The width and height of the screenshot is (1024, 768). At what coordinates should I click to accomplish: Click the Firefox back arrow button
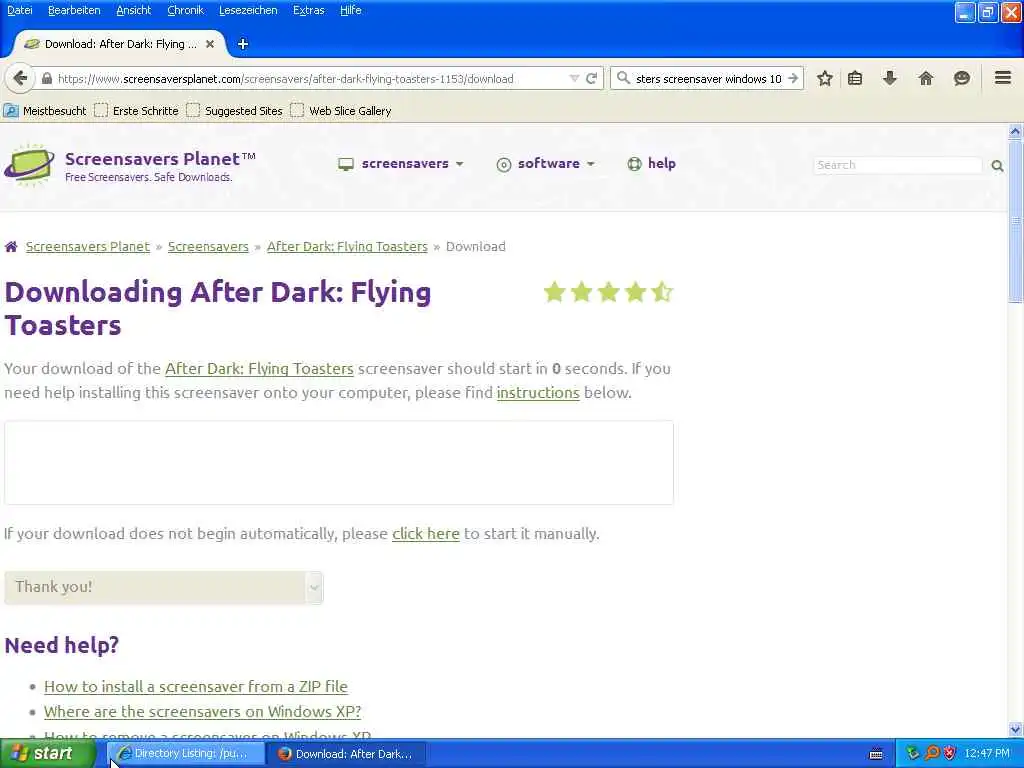(20, 78)
